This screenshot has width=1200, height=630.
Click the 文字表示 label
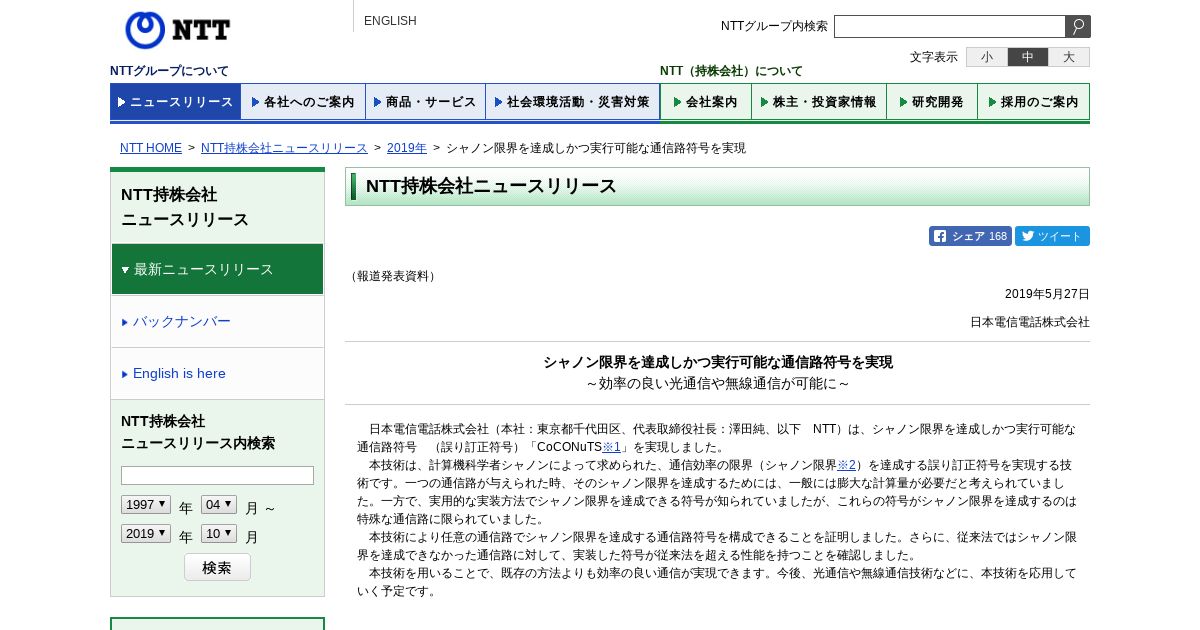point(934,57)
